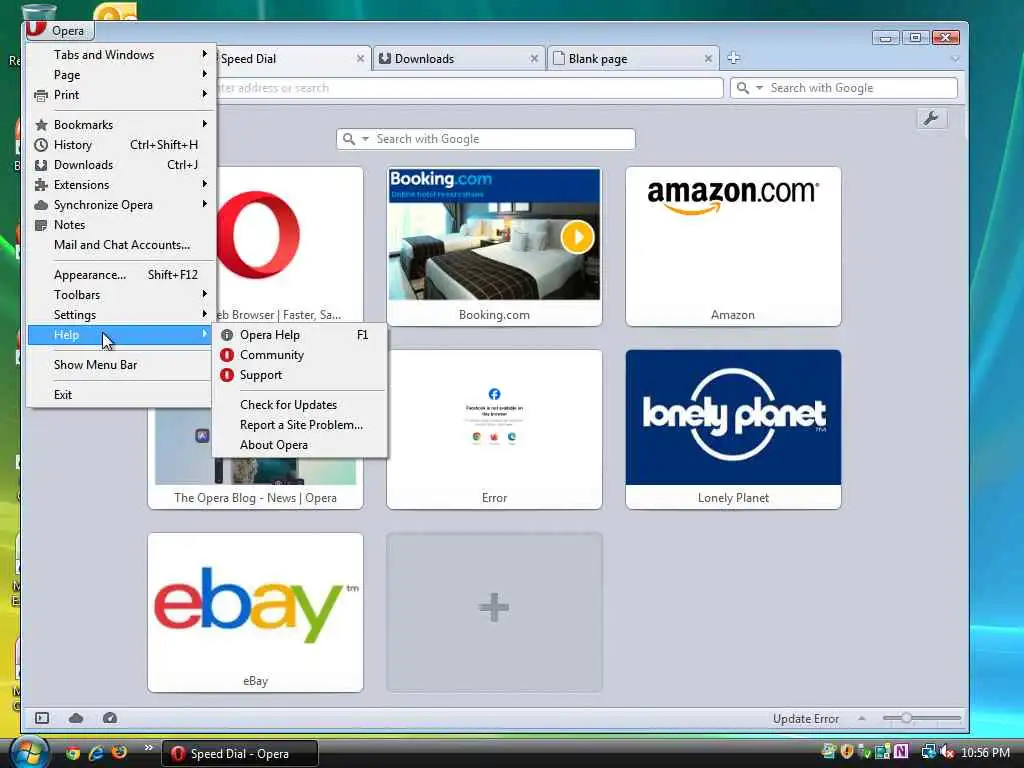Click the info icon beside Opera Help
Image resolution: width=1024 pixels, height=768 pixels.
click(x=227, y=335)
